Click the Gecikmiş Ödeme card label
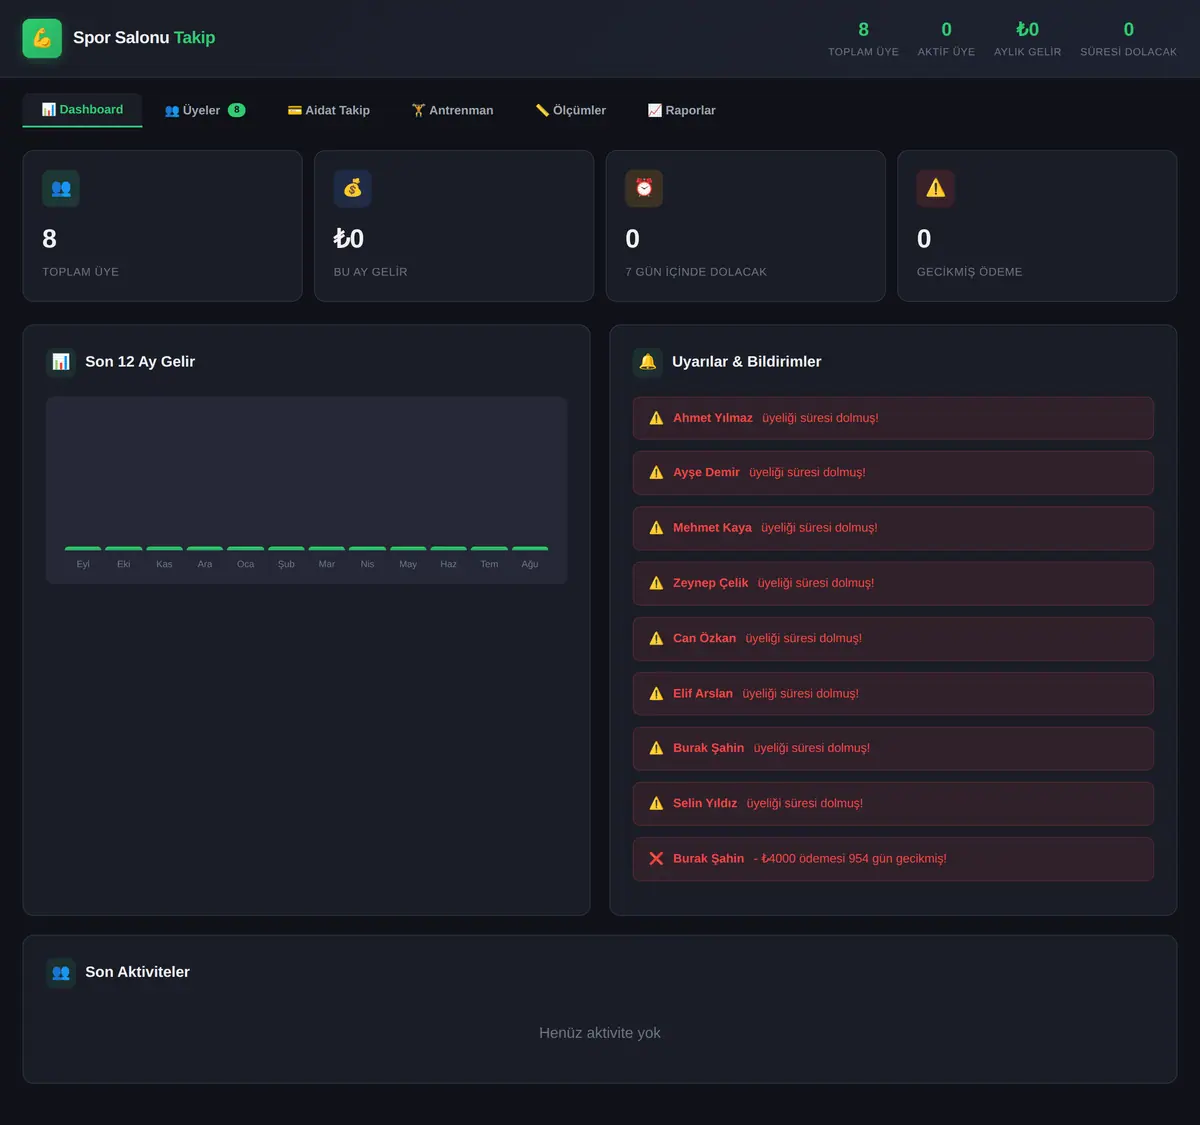Image resolution: width=1200 pixels, height=1125 pixels. click(x=969, y=272)
